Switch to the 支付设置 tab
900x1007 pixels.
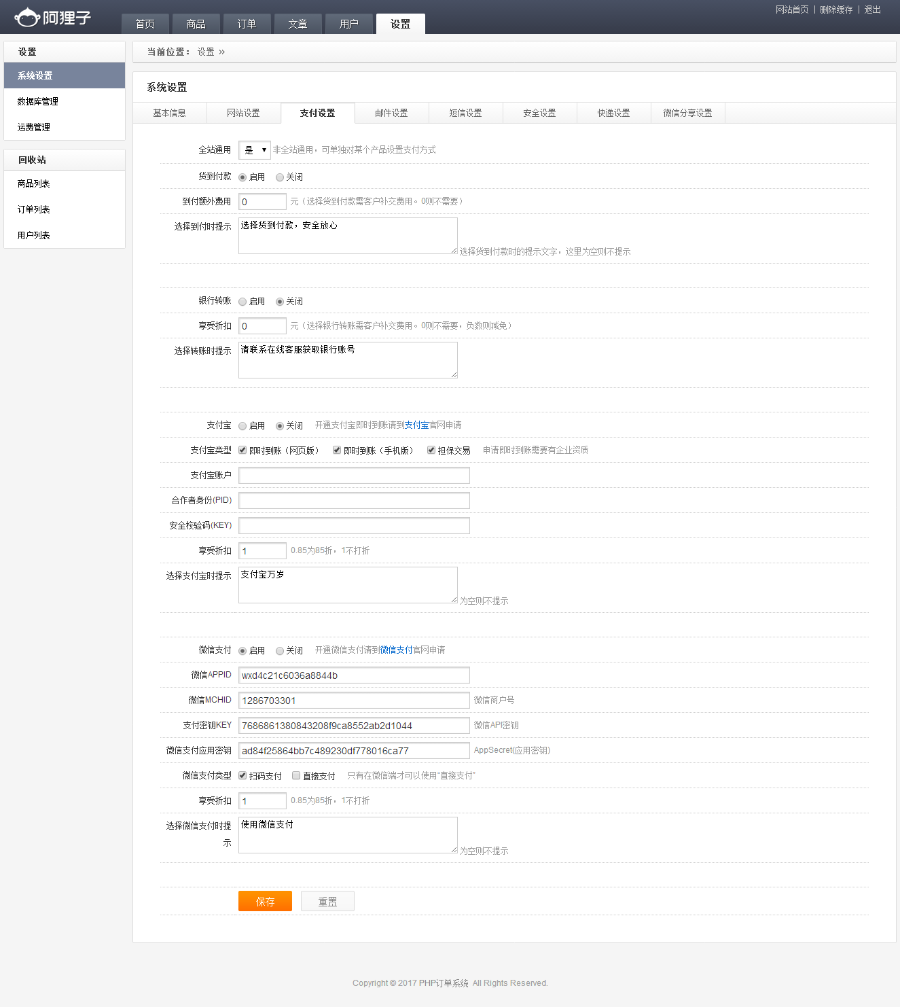(317, 113)
